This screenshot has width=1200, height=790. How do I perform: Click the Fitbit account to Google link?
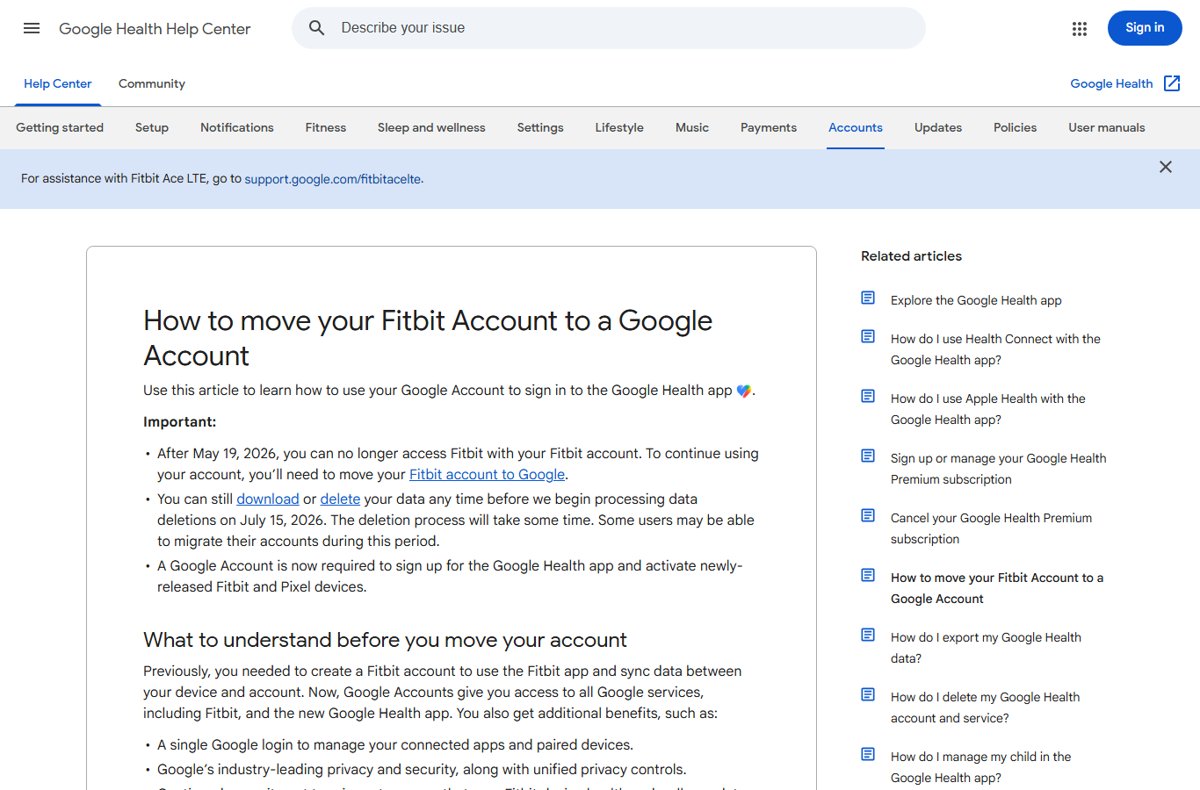point(487,475)
